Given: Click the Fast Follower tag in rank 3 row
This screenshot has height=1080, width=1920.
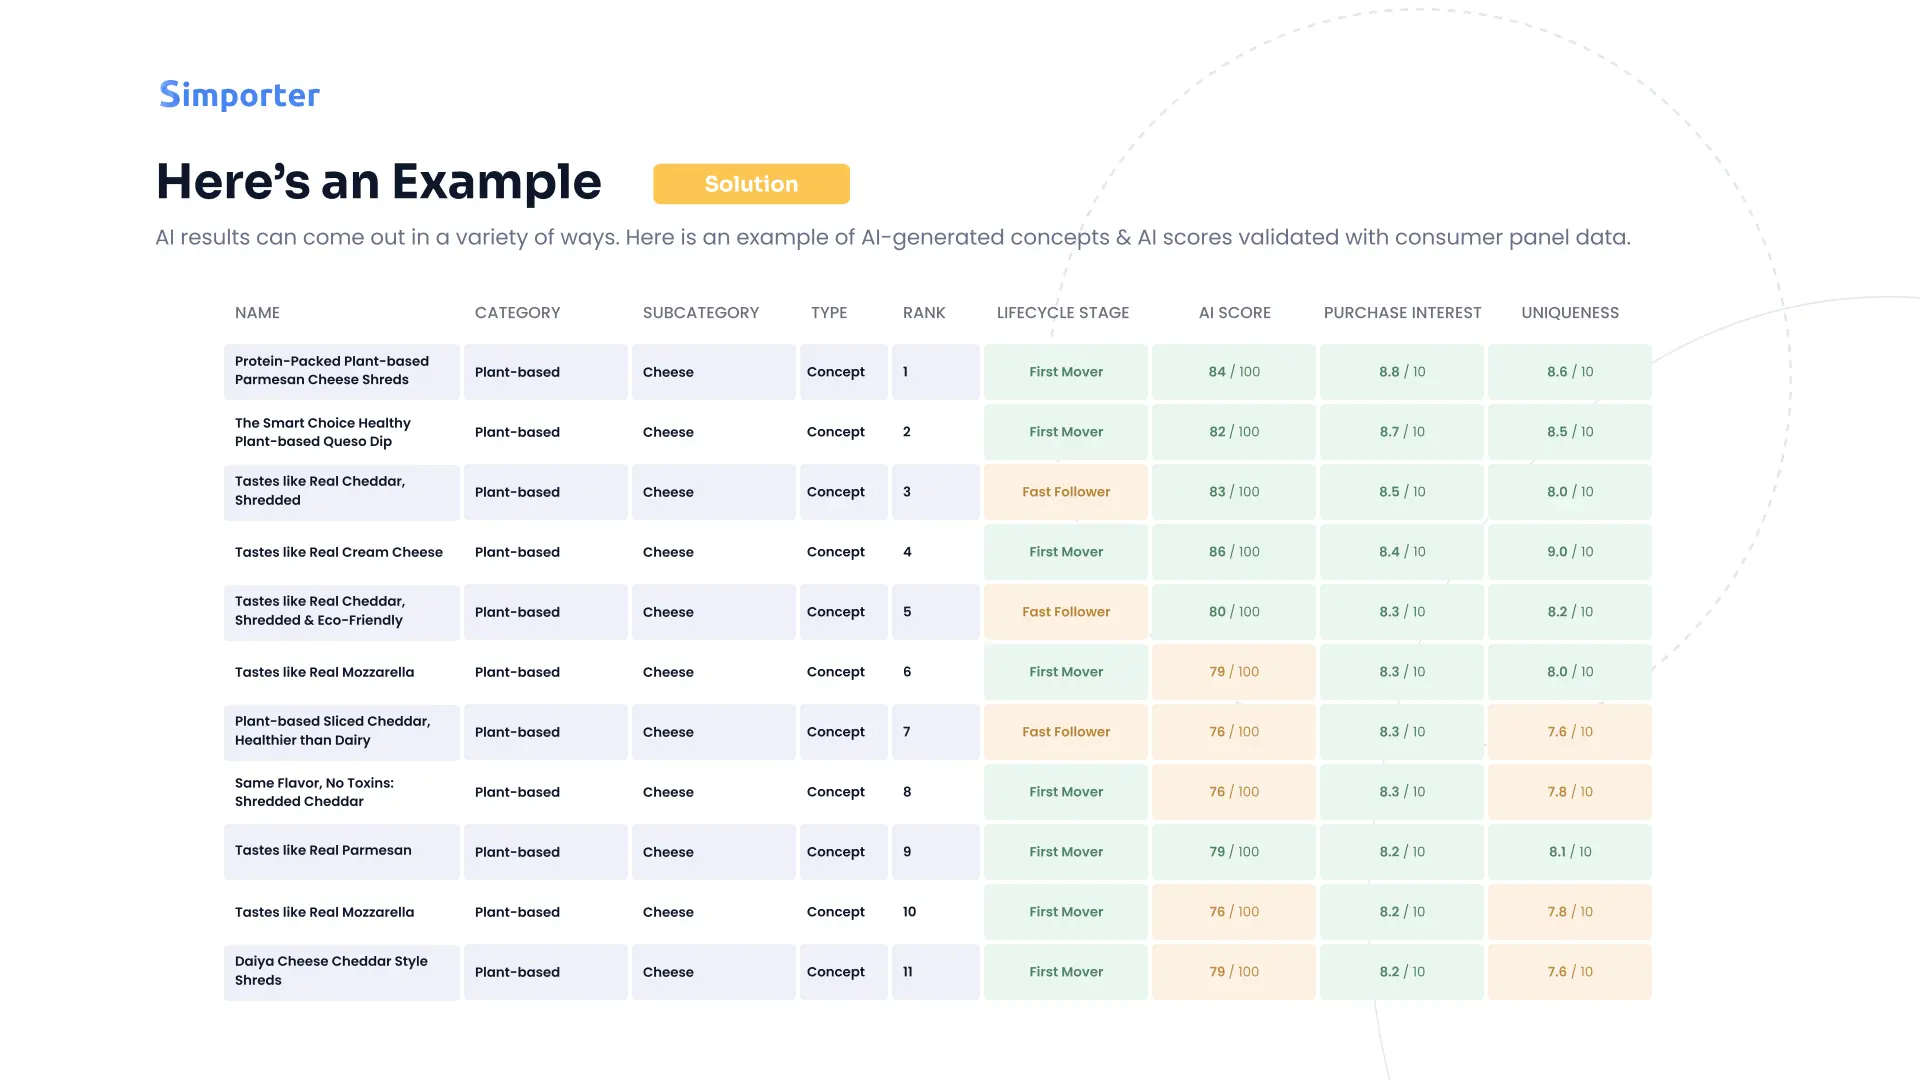Looking at the screenshot, I should pos(1066,492).
